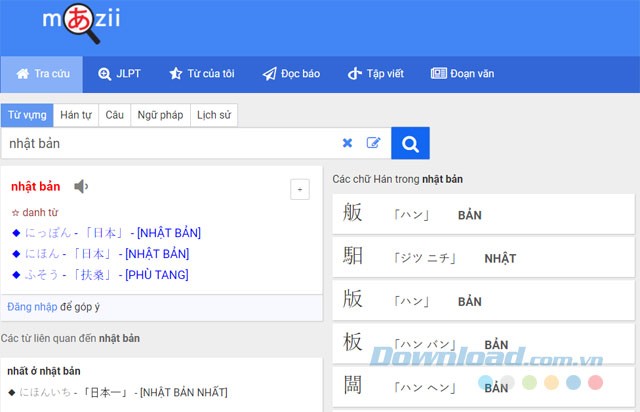
Task: Show the Lịch sử history tab
Action: pyautogui.click(x=213, y=115)
